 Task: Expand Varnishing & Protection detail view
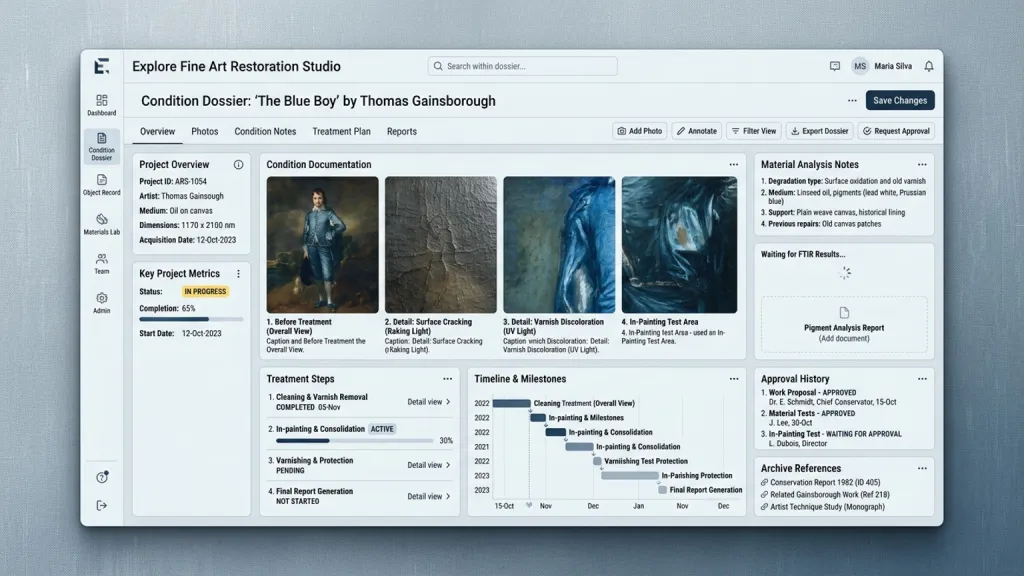tap(429, 465)
